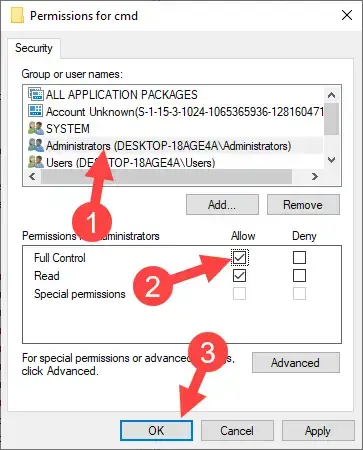Click the folder icon in title bar
363x450 pixels.
pyautogui.click(x=17, y=16)
